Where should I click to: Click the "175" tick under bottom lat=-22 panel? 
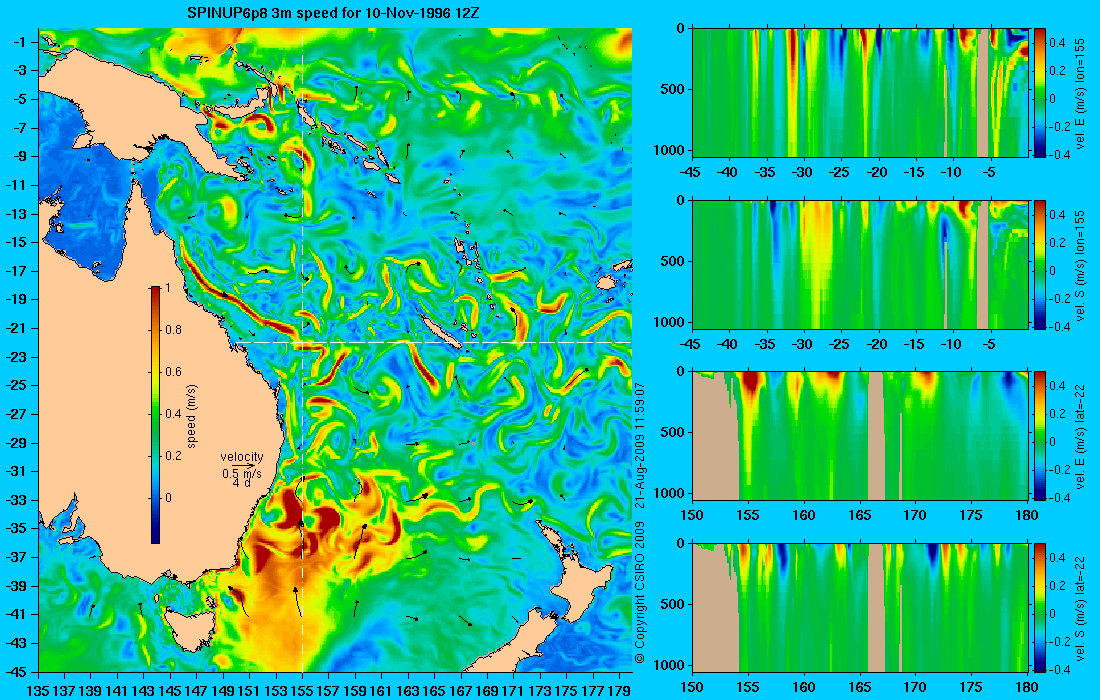[x=972, y=687]
